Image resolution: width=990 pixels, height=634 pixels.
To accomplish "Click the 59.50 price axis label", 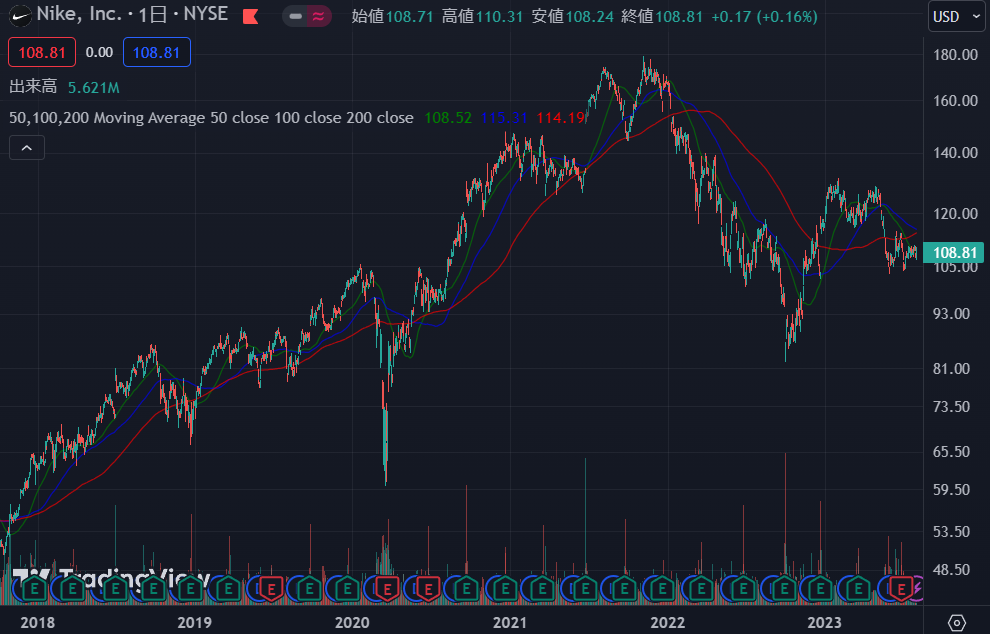I will pos(951,490).
